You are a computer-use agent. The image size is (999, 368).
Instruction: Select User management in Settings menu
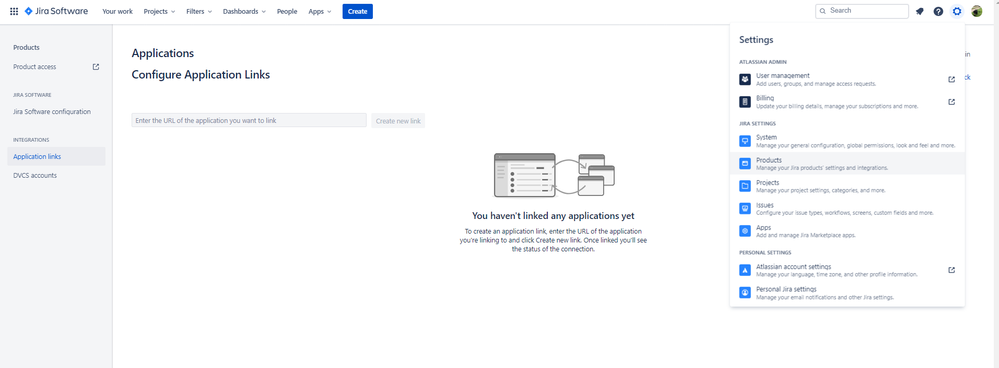pyautogui.click(x=847, y=80)
